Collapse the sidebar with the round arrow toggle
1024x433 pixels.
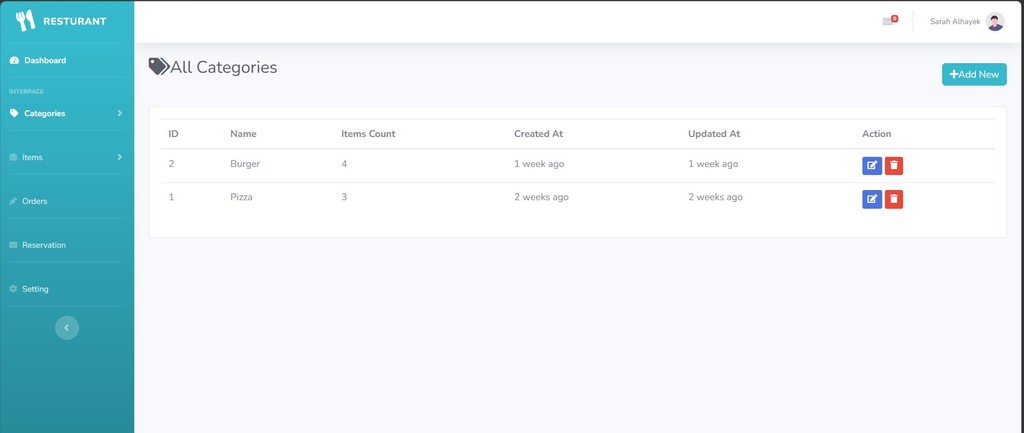tap(67, 327)
